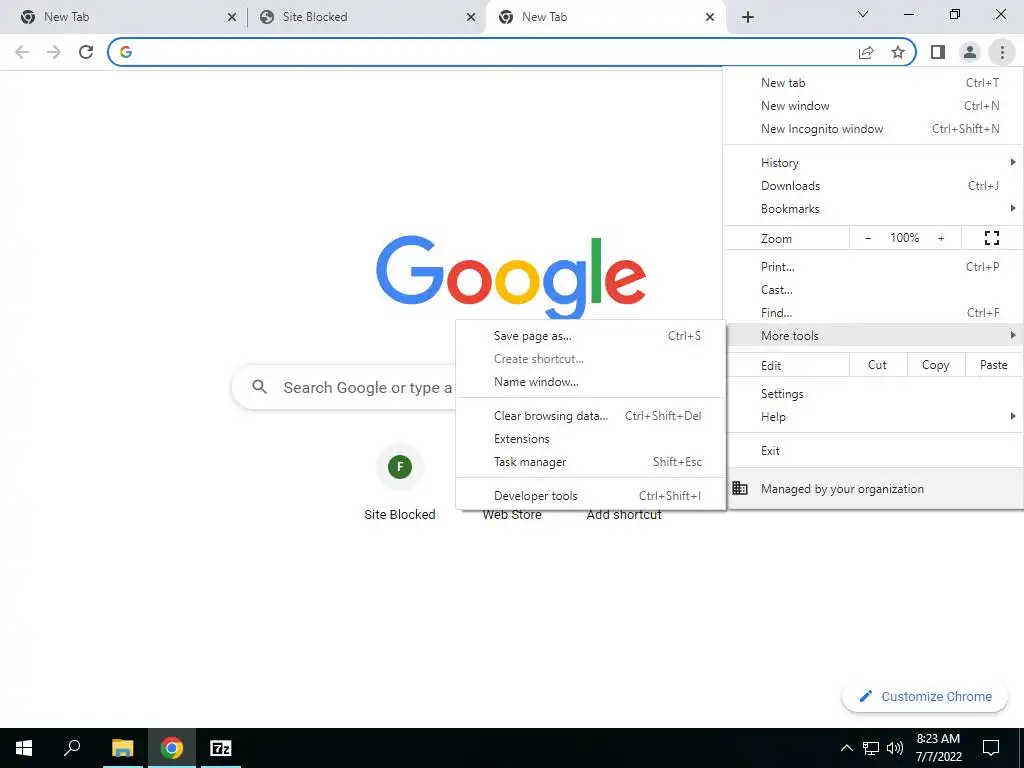1024x768 pixels.
Task: Click the Chrome taskbar icon
Action: pos(172,748)
